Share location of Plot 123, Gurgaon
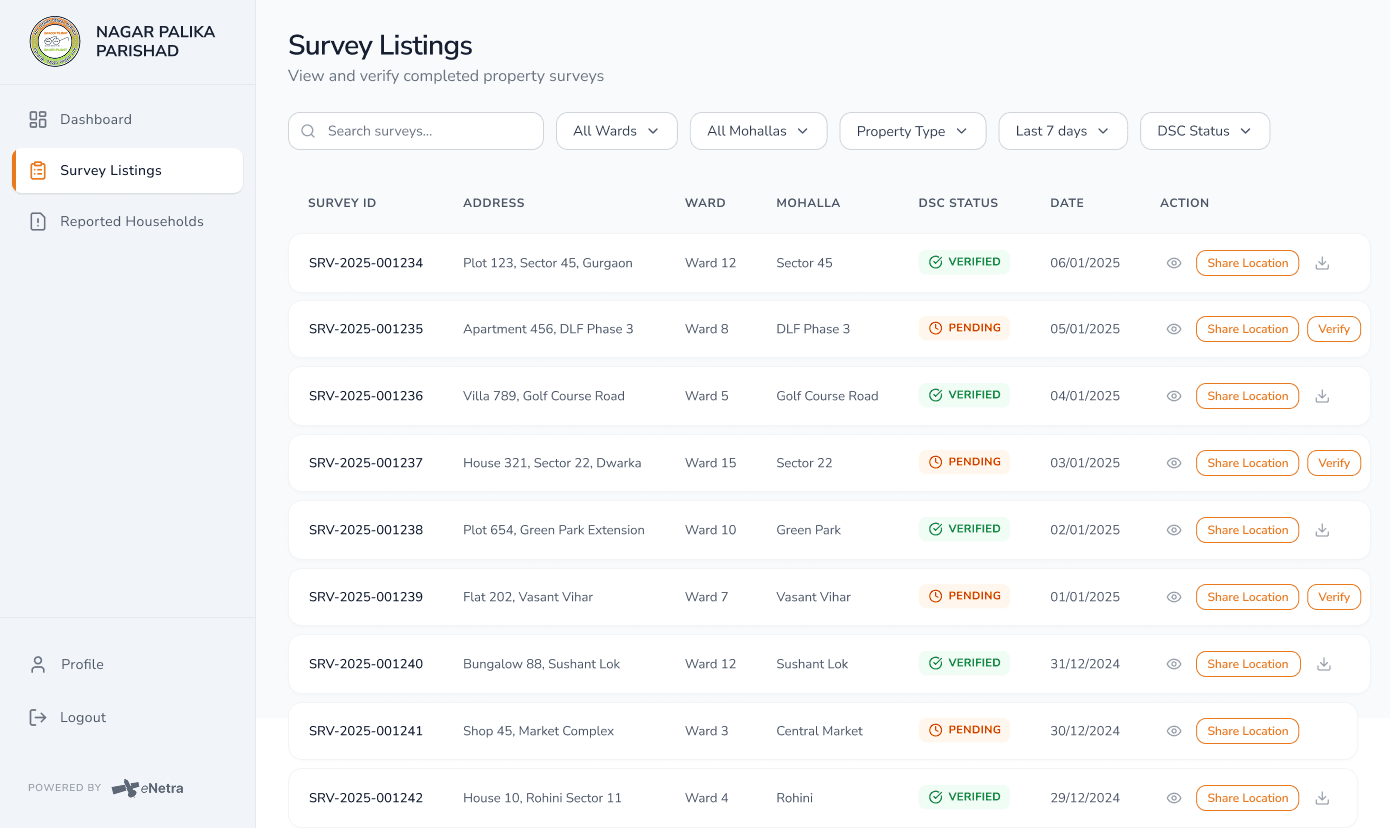The height and width of the screenshot is (828, 1390). (1247, 263)
